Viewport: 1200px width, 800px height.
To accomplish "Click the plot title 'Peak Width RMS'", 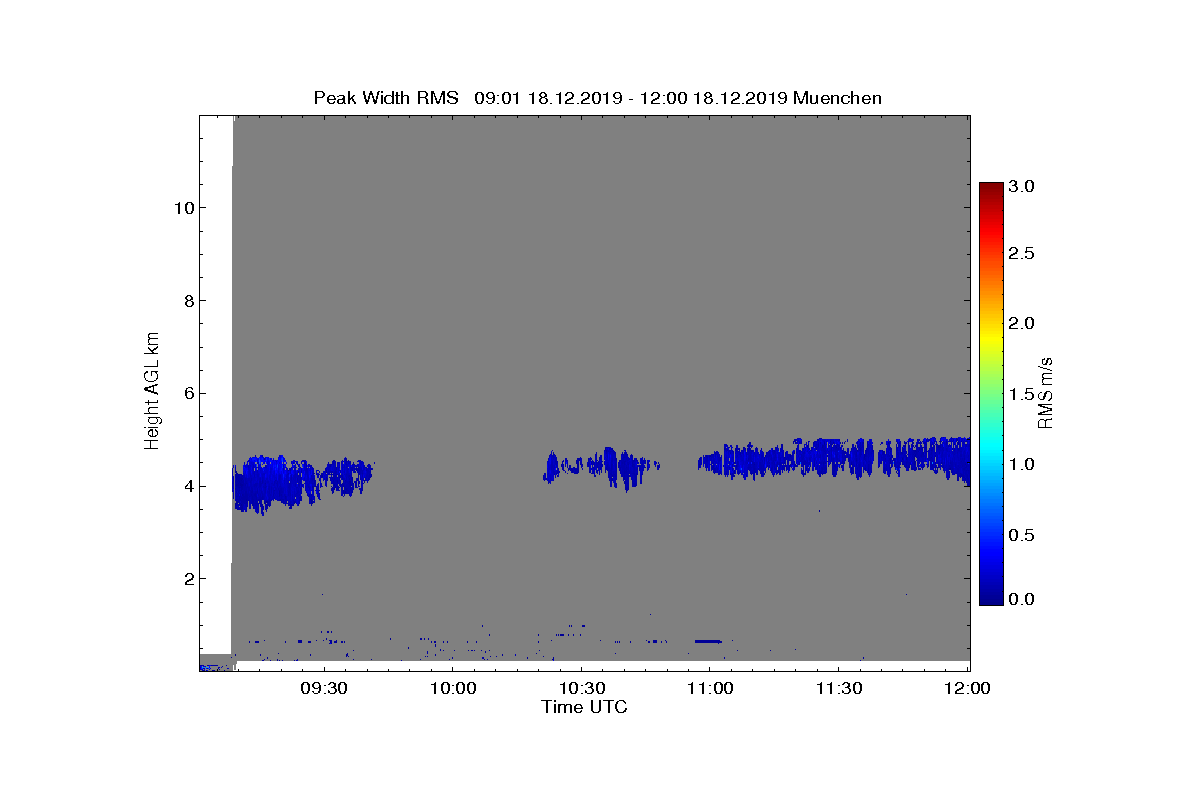I will [386, 98].
